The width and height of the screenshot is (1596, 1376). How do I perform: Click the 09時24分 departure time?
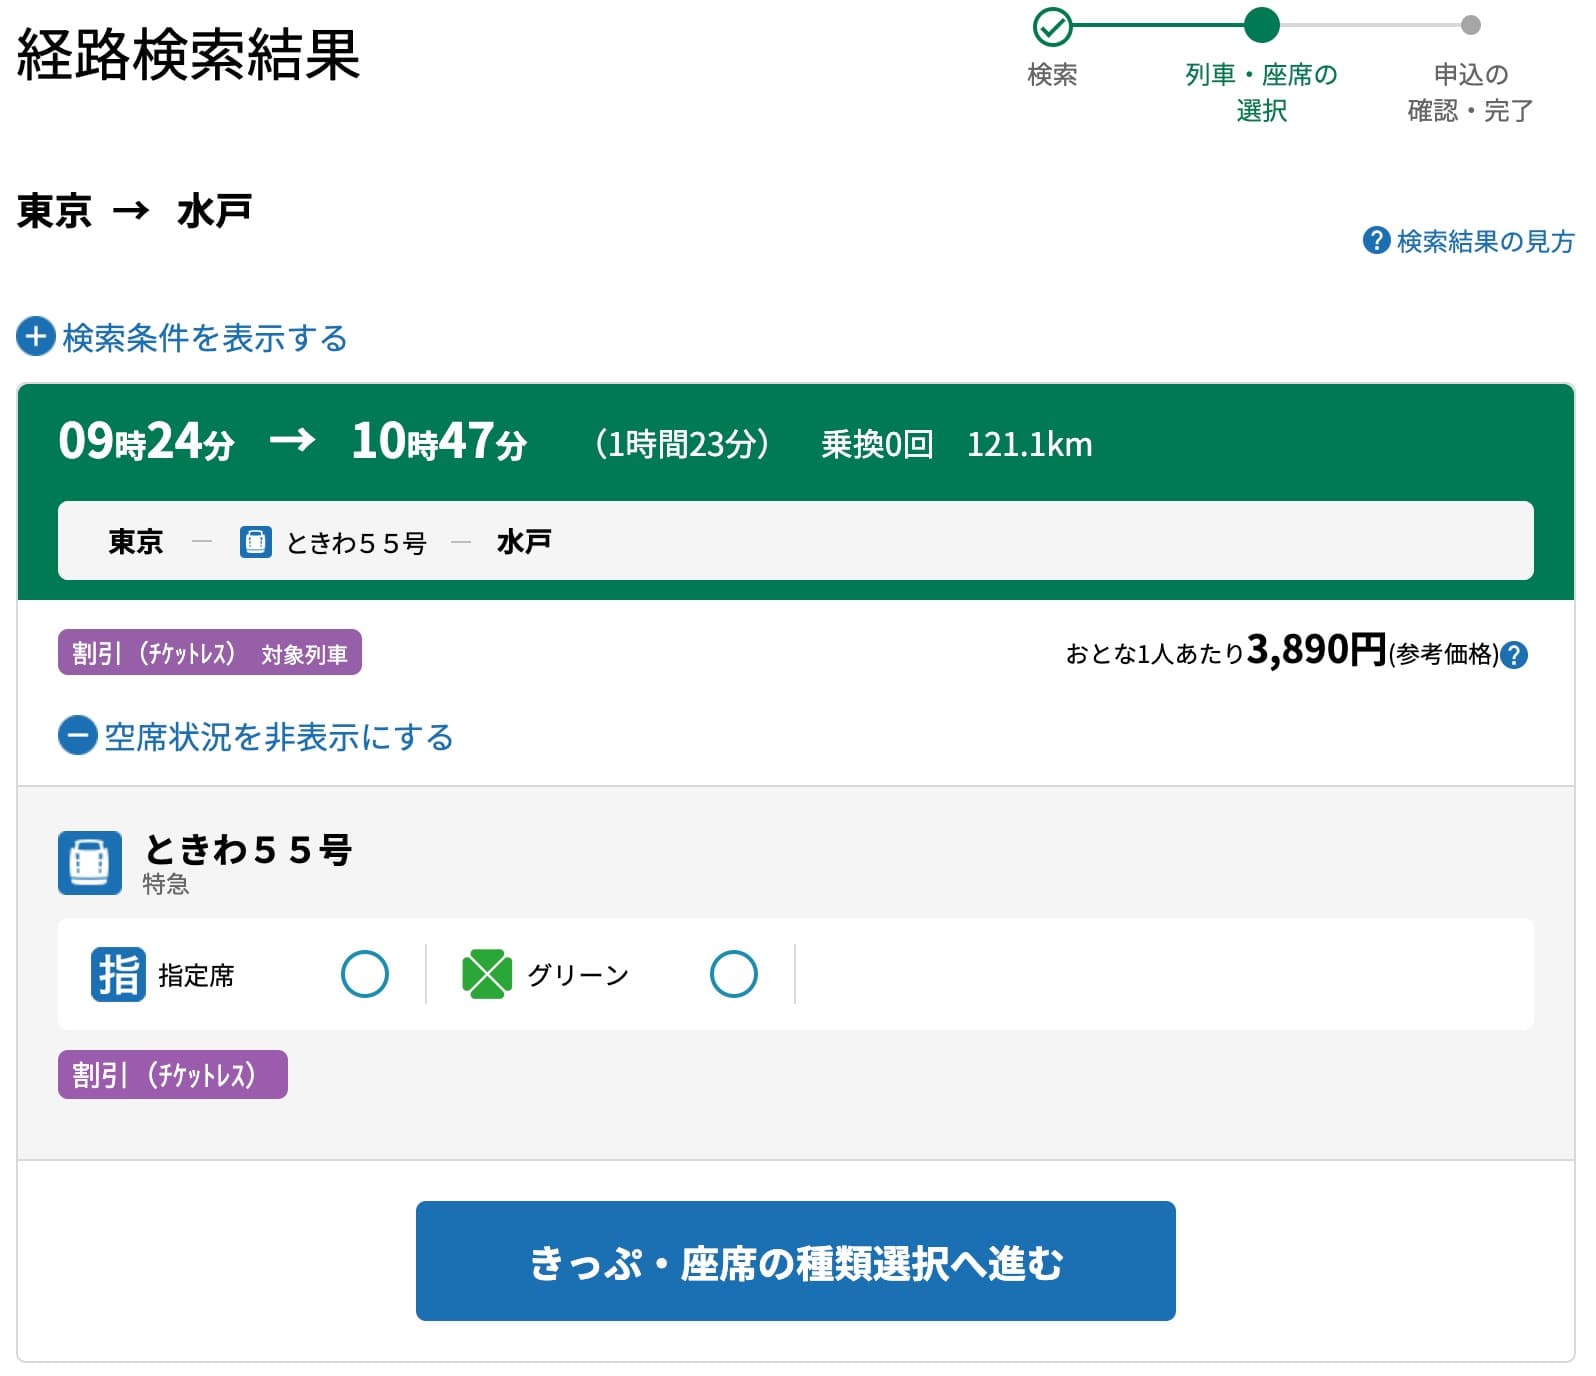[x=146, y=441]
